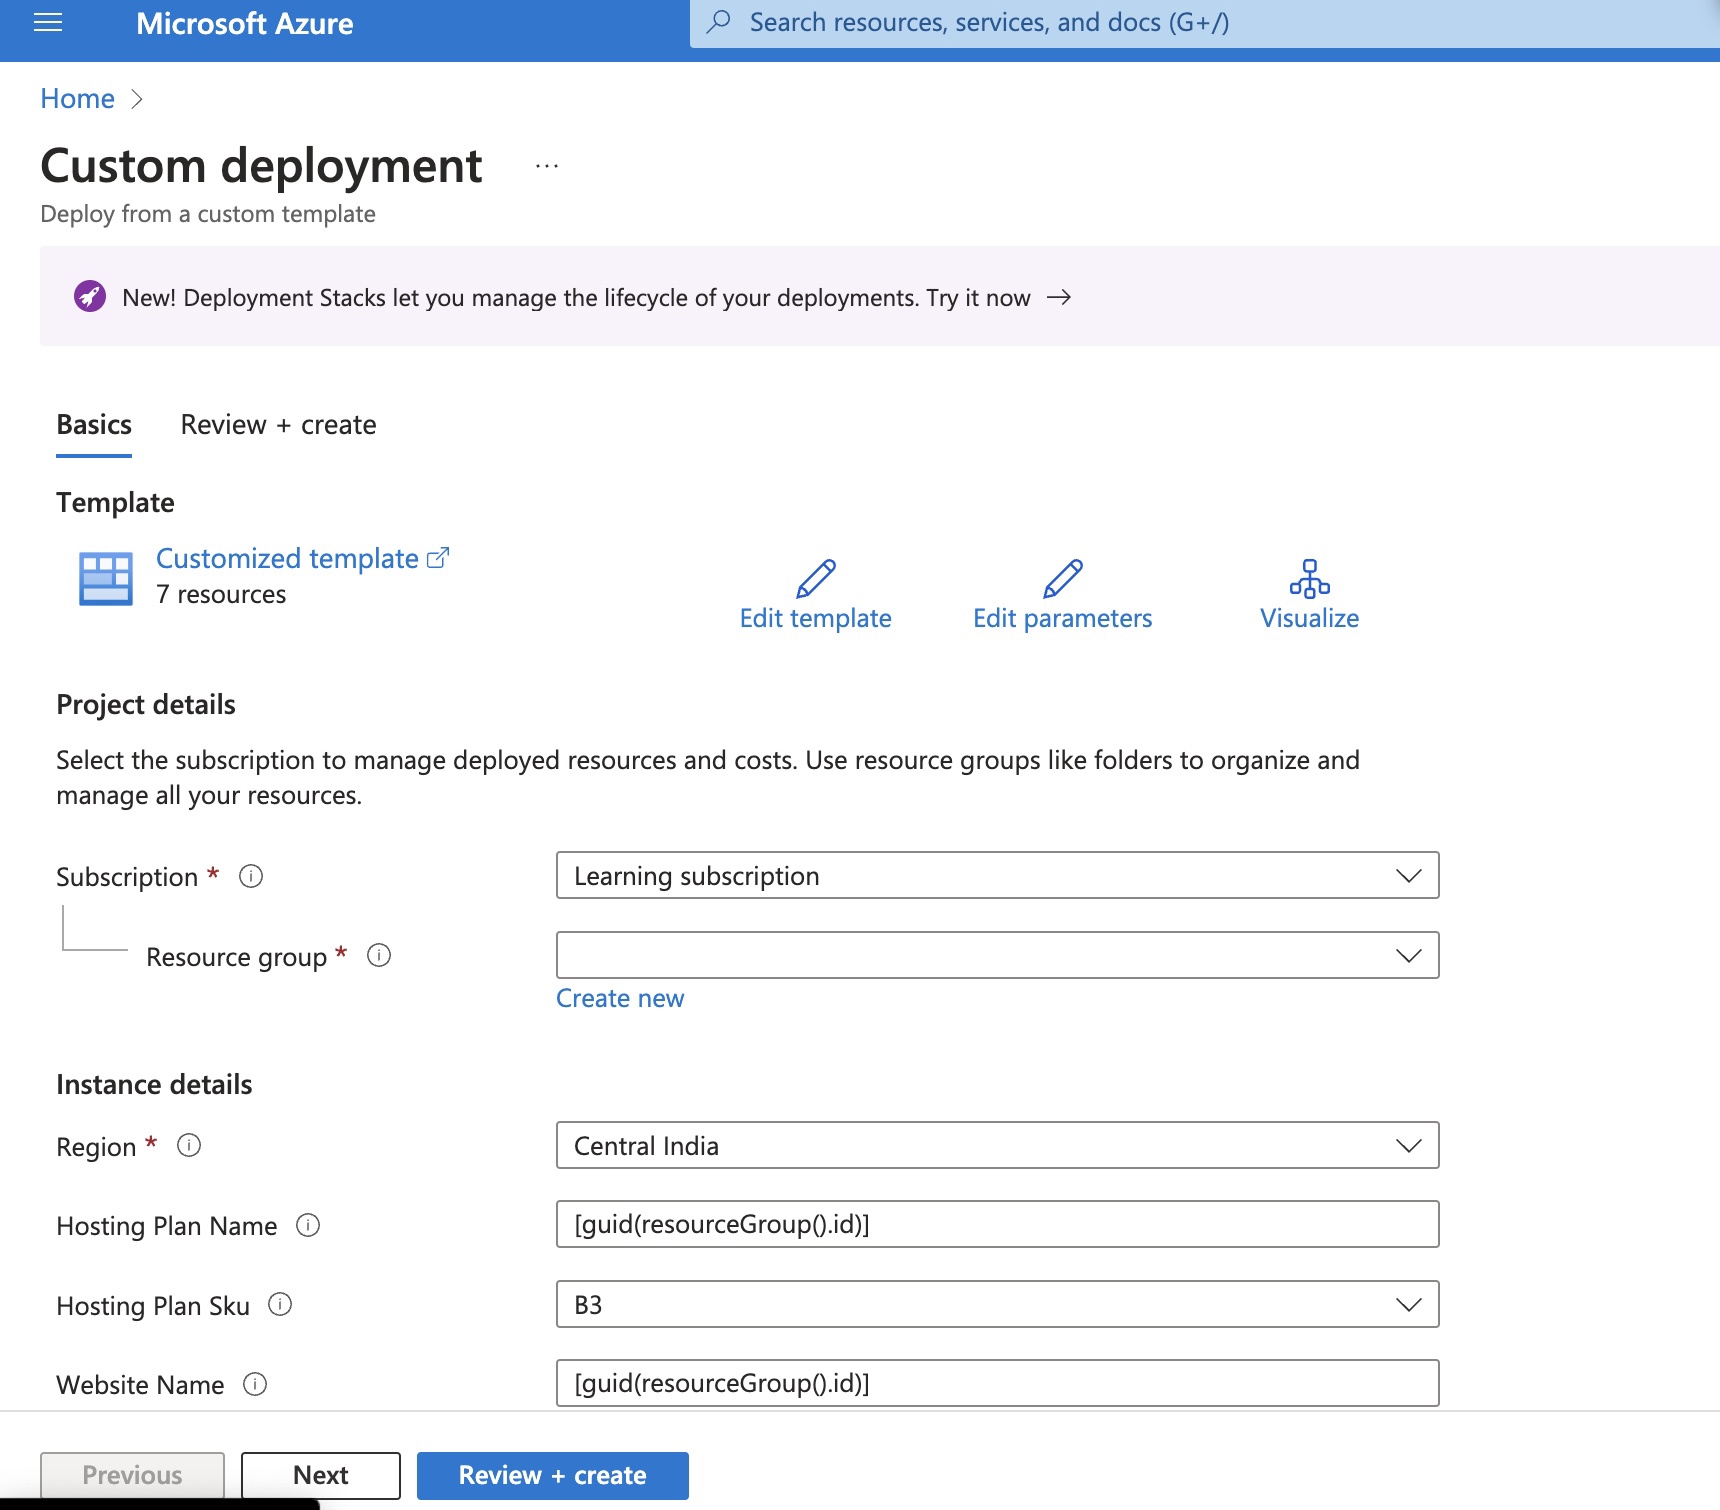Click the Edit parameters label
The width and height of the screenshot is (1720, 1510).
1062,618
